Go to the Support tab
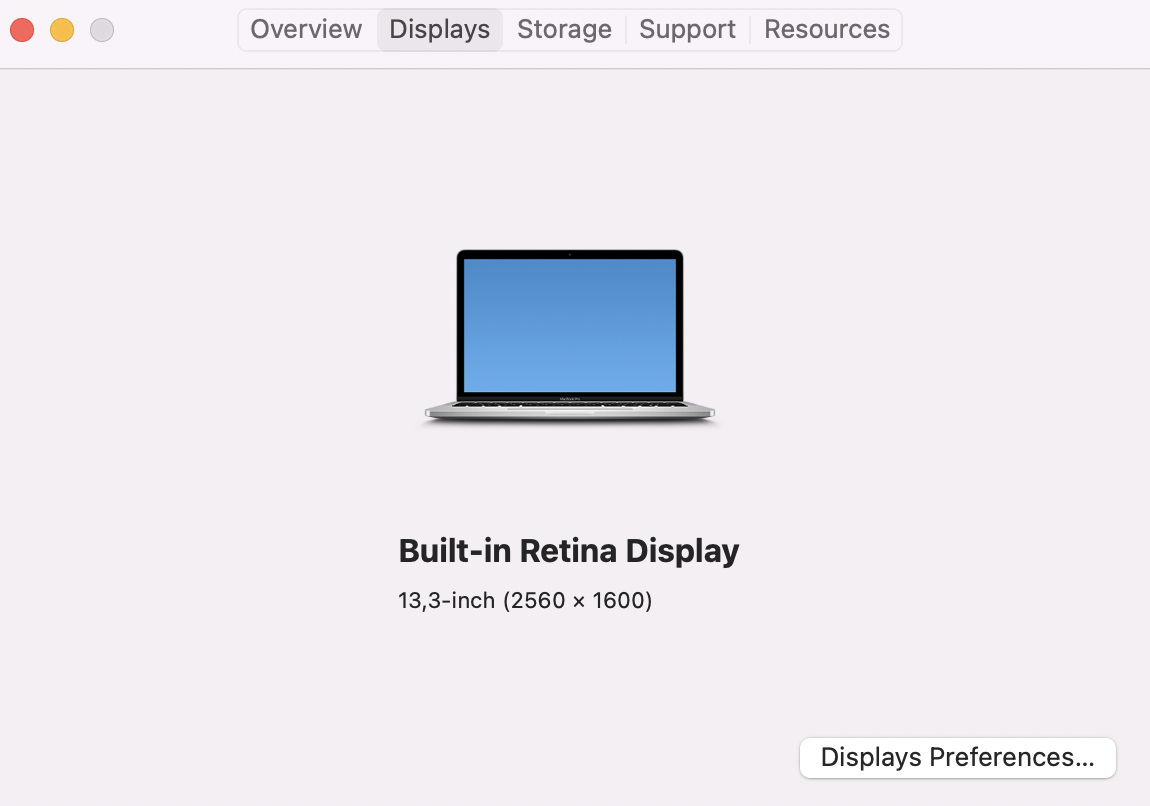 (x=687, y=29)
